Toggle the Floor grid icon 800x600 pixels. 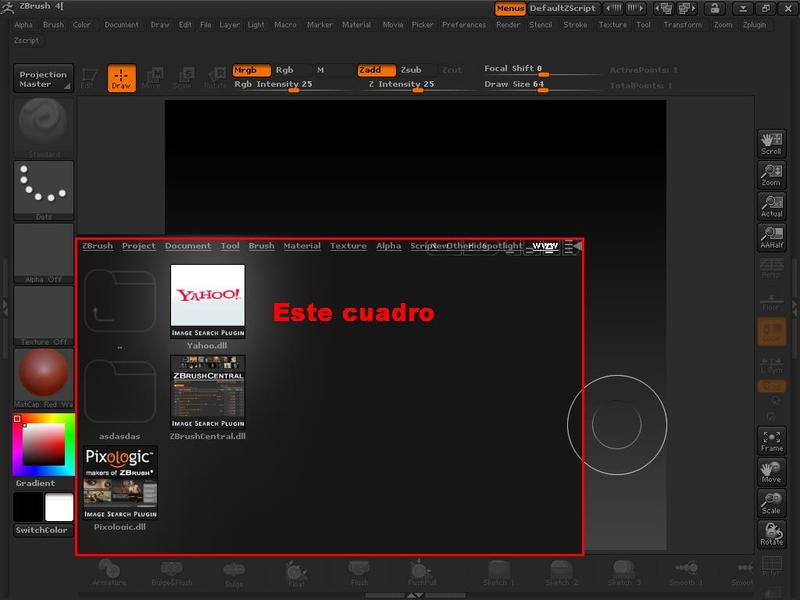(771, 302)
